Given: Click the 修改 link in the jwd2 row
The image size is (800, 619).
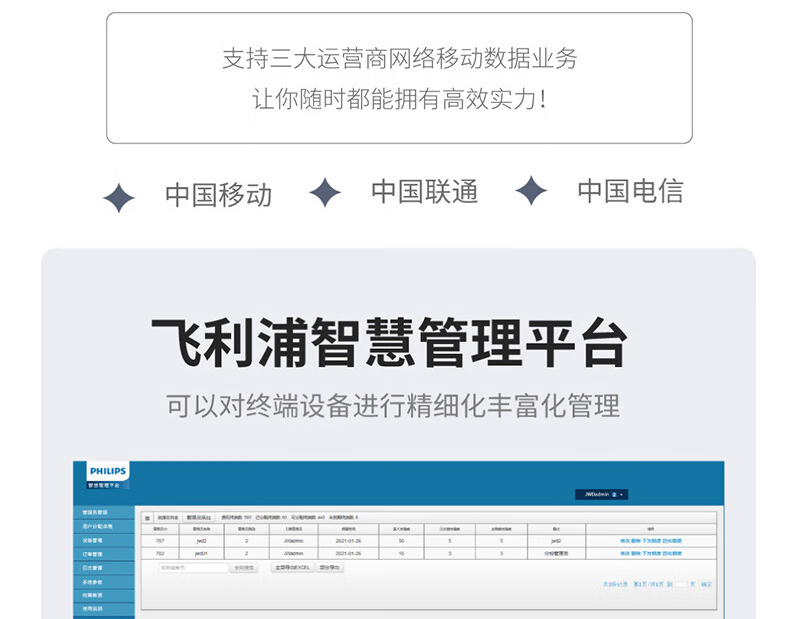Looking at the screenshot, I should click(625, 540).
